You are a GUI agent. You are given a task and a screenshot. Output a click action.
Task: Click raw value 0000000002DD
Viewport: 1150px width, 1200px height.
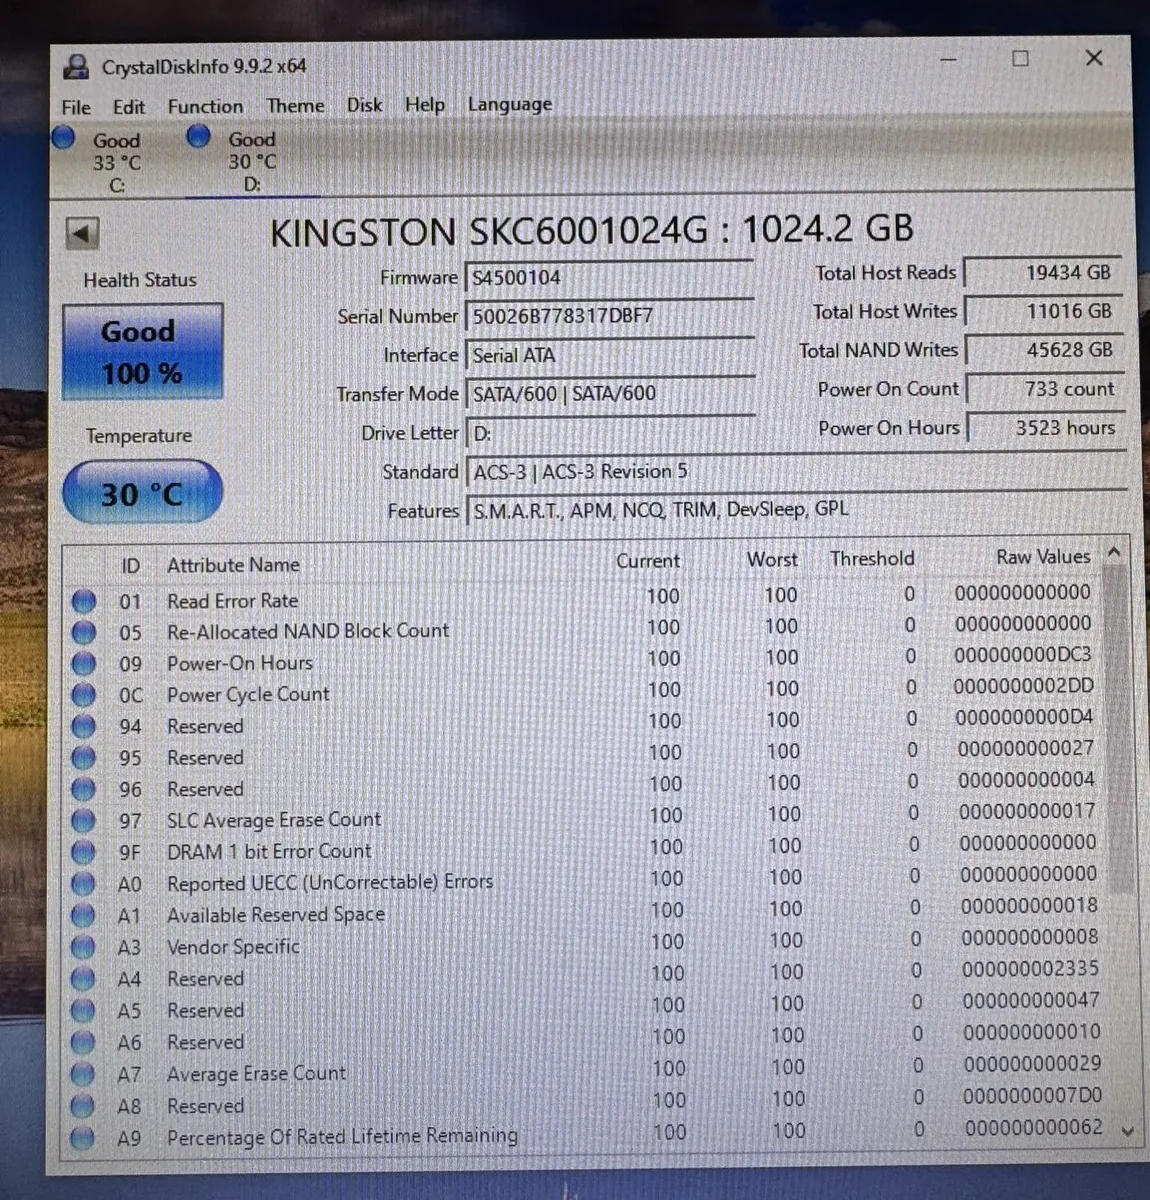1024,686
